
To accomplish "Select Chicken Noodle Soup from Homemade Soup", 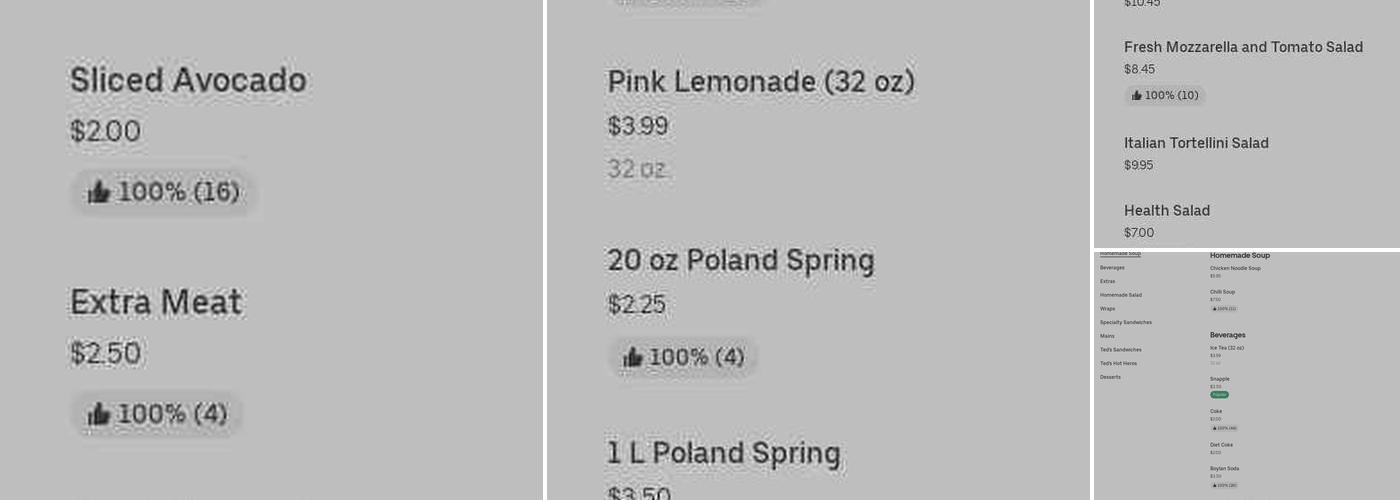I will click(x=1235, y=268).
